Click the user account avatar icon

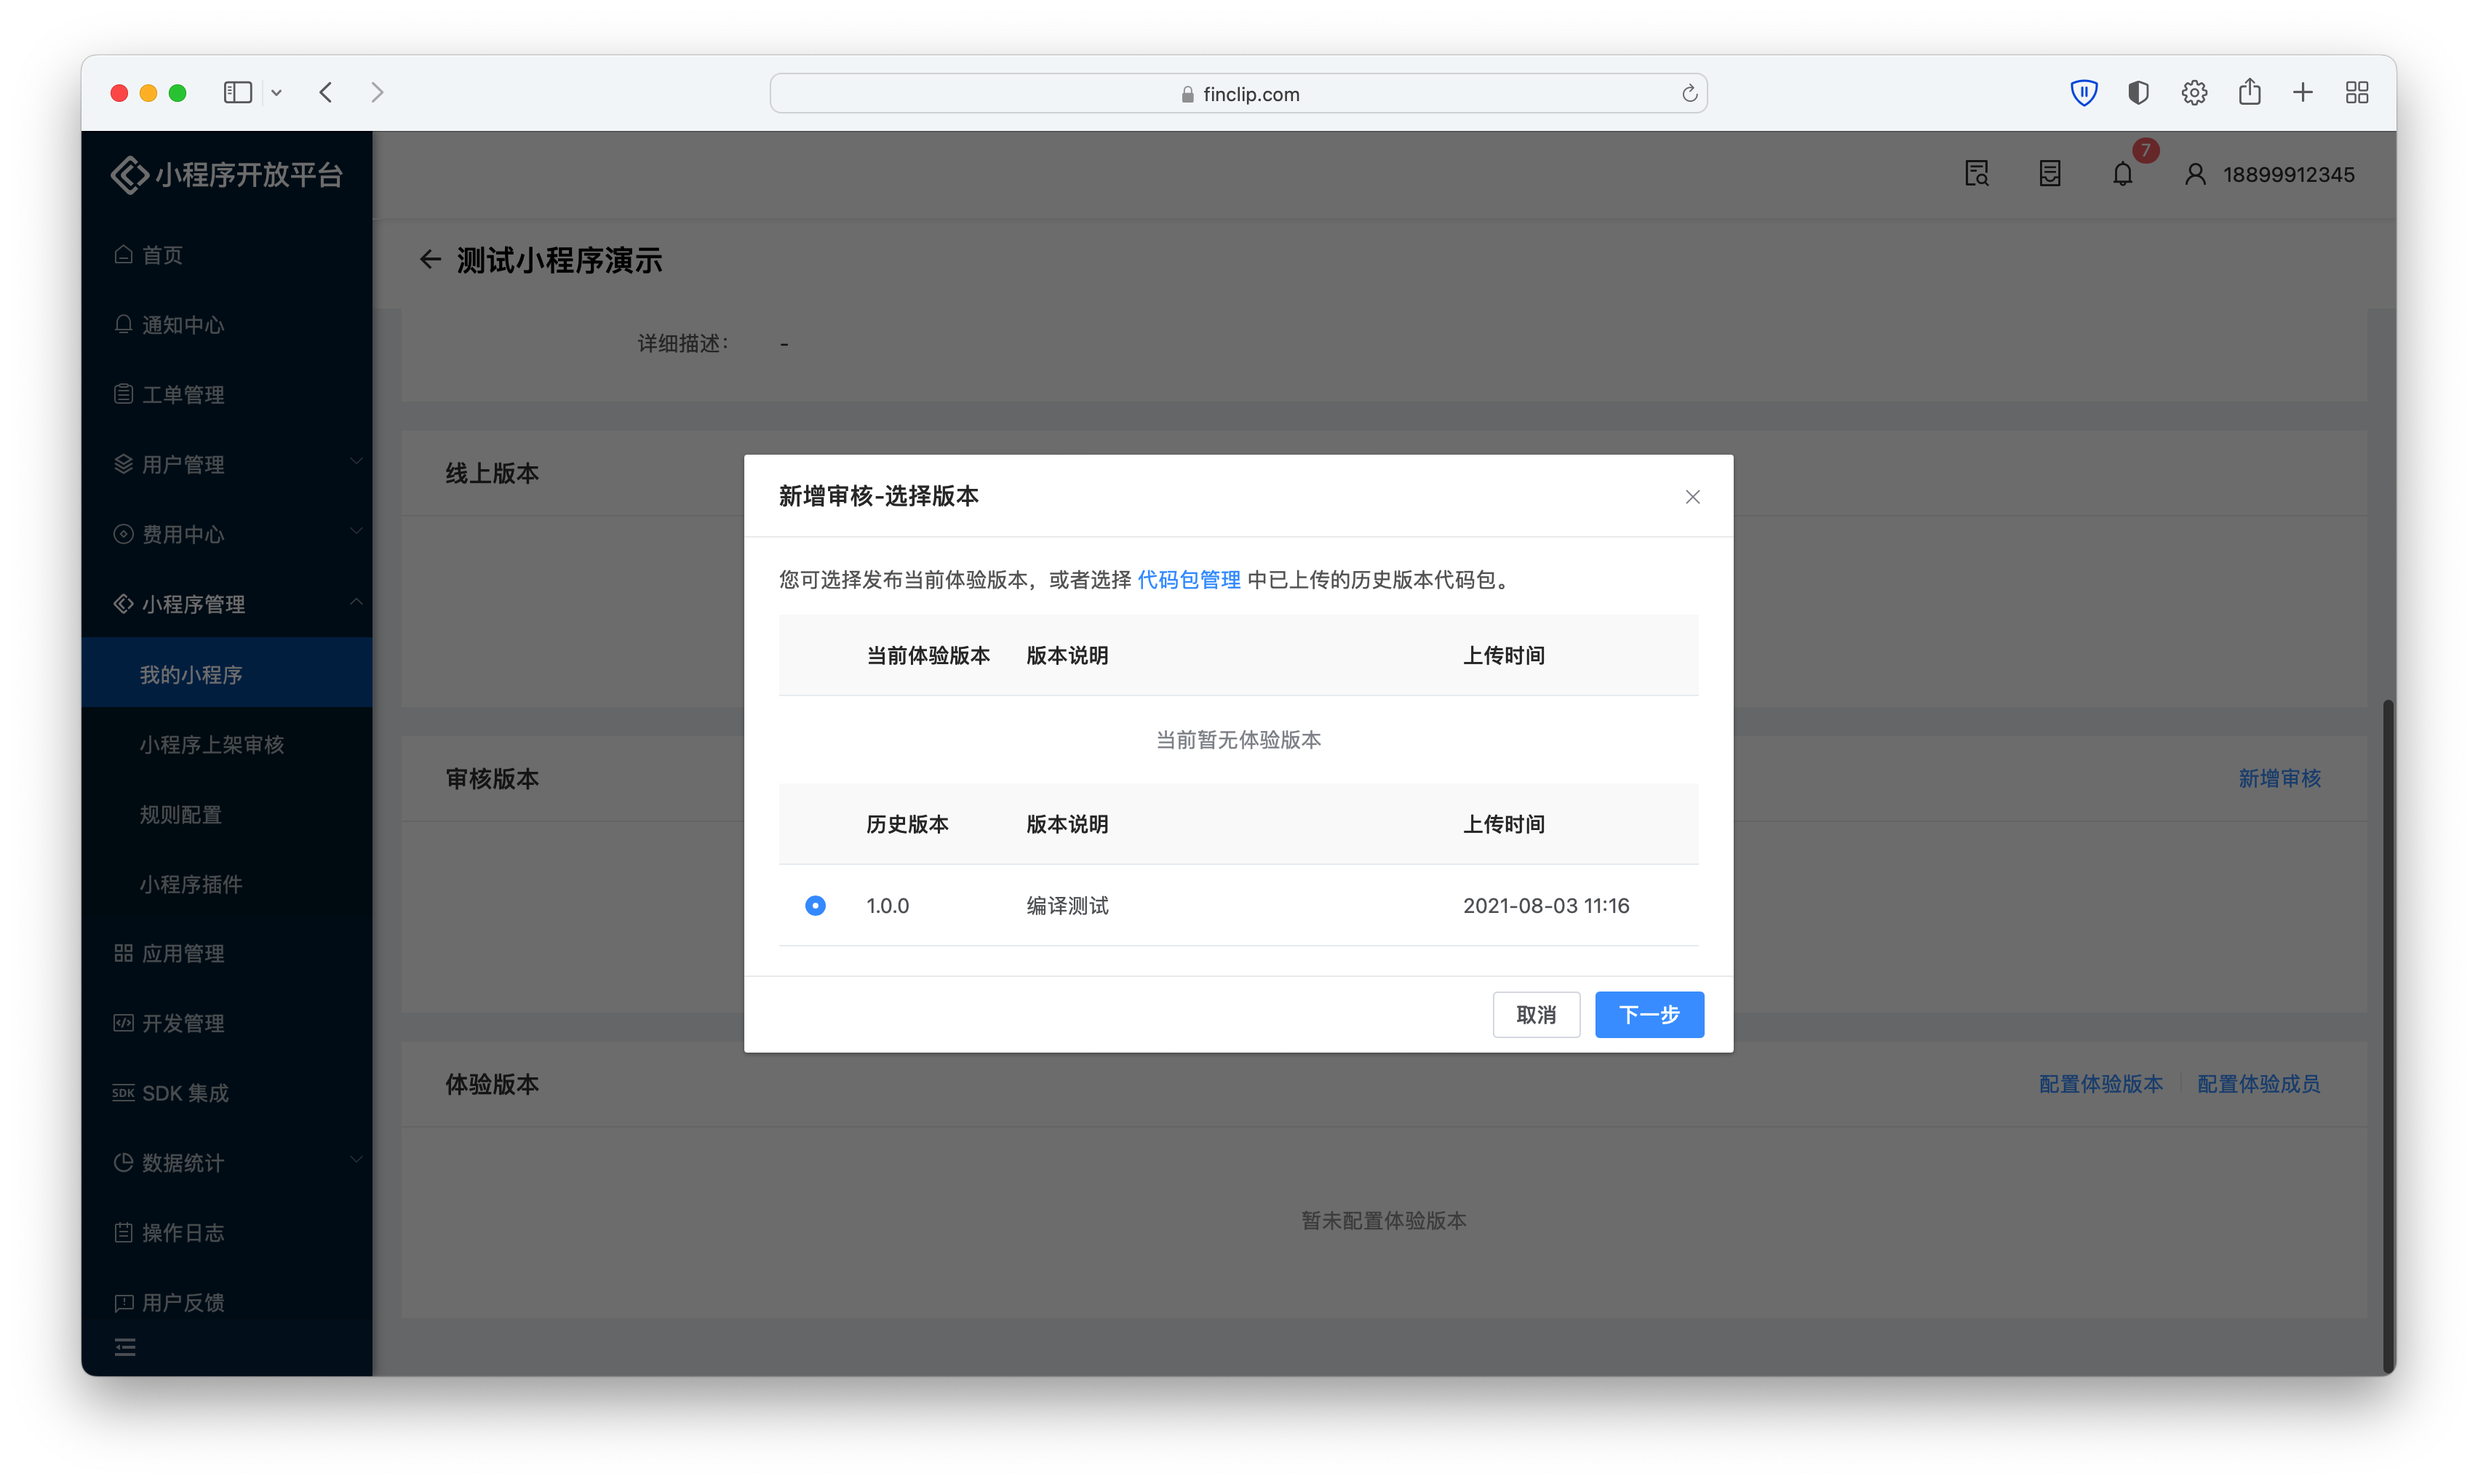(2195, 174)
